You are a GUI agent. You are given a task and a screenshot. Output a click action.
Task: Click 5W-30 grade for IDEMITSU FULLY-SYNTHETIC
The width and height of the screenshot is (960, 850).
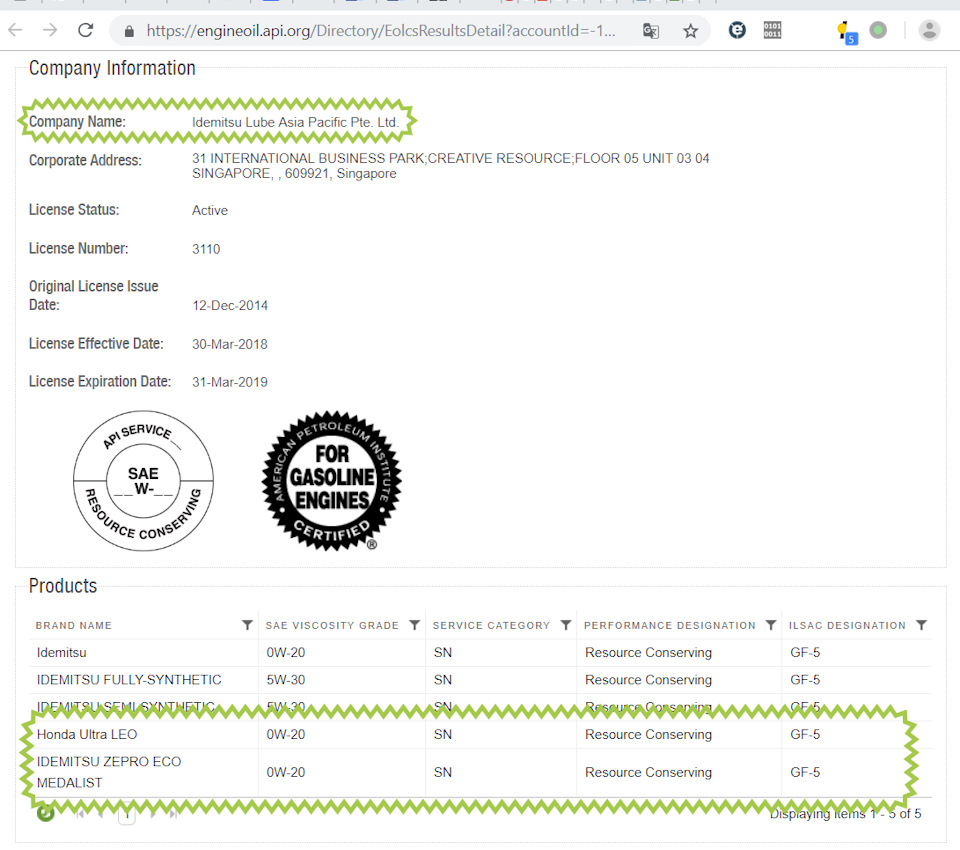tap(285, 680)
